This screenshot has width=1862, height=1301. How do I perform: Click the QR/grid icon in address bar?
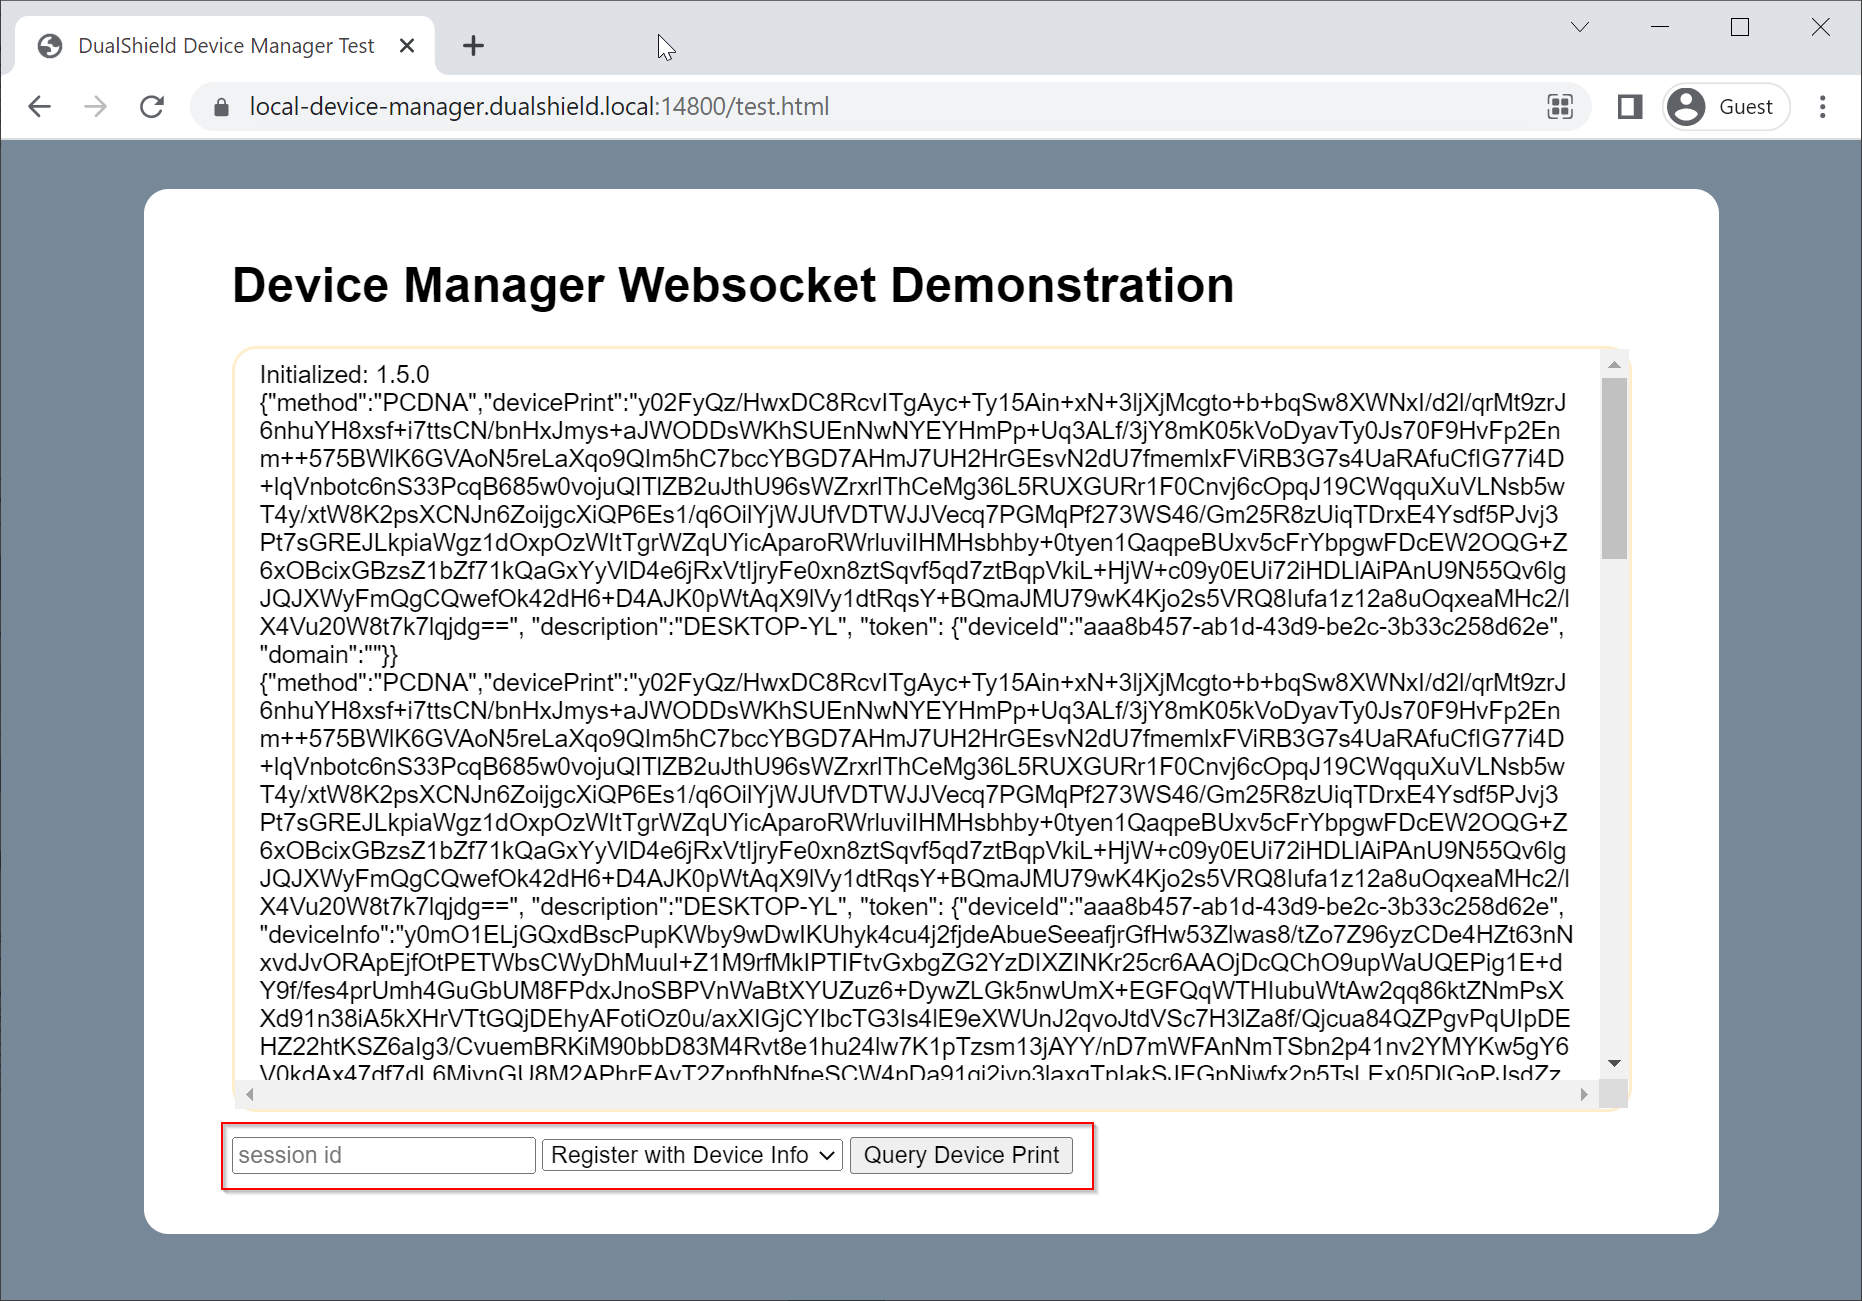point(1560,107)
